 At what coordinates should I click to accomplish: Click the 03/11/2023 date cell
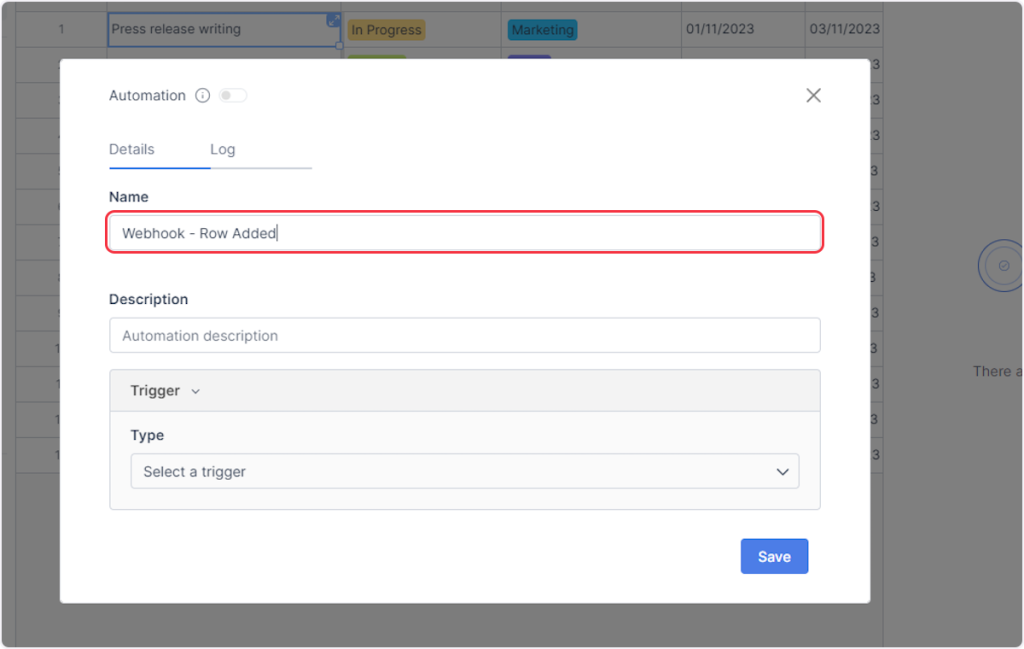[843, 30]
